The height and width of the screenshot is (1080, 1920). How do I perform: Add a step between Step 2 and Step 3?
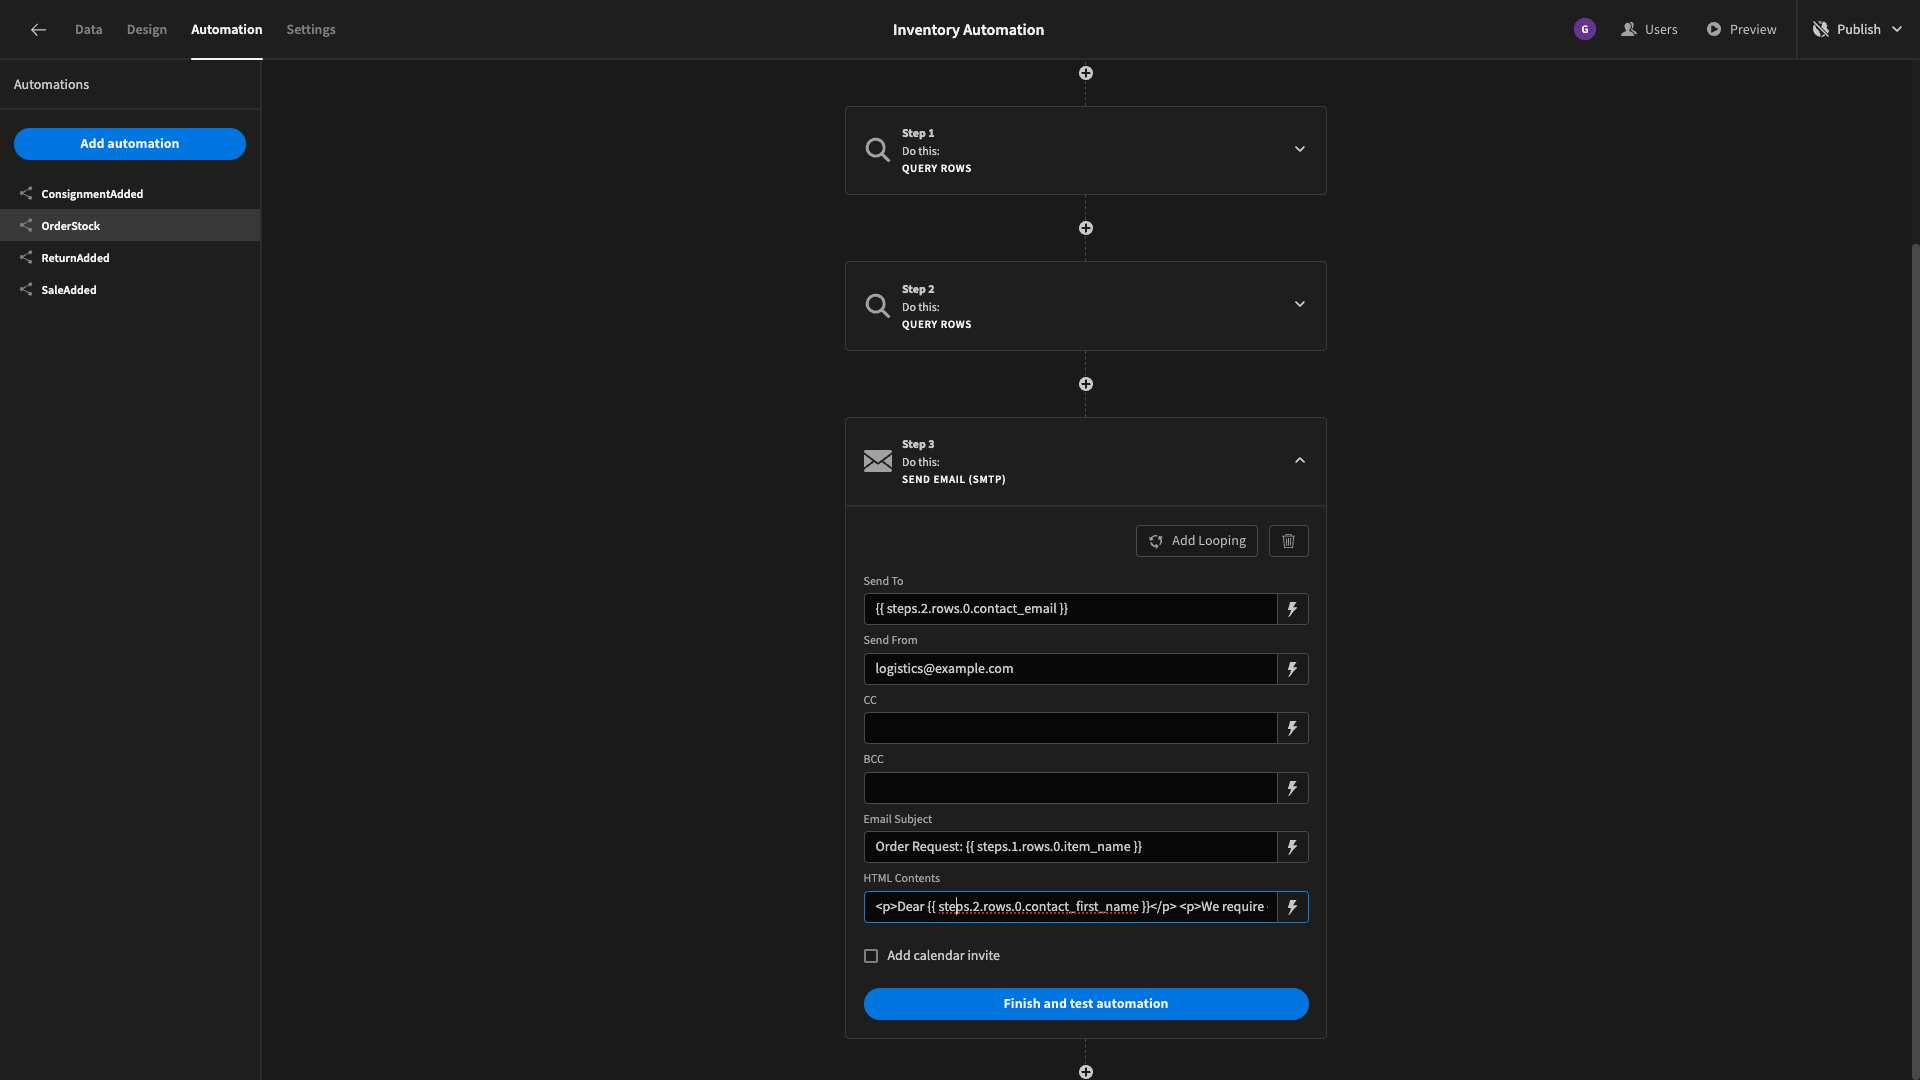pos(1086,384)
